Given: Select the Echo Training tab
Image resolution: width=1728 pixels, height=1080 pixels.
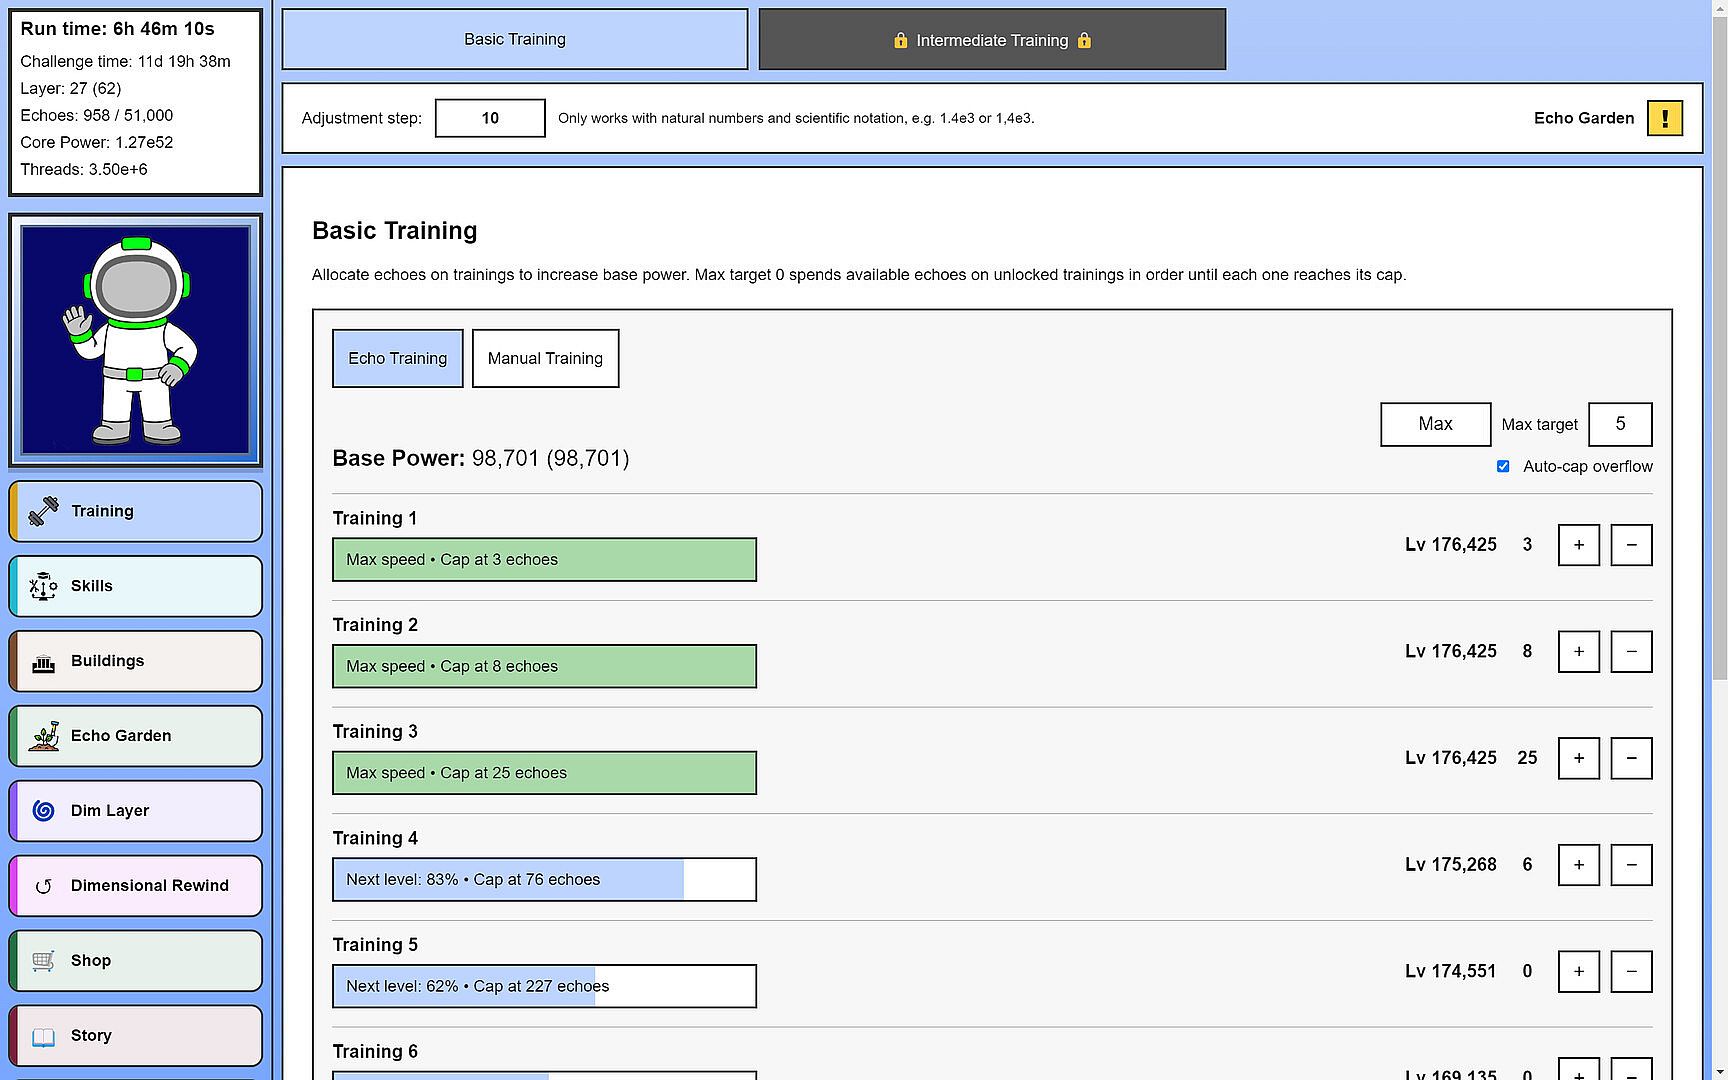Looking at the screenshot, I should coord(397,358).
